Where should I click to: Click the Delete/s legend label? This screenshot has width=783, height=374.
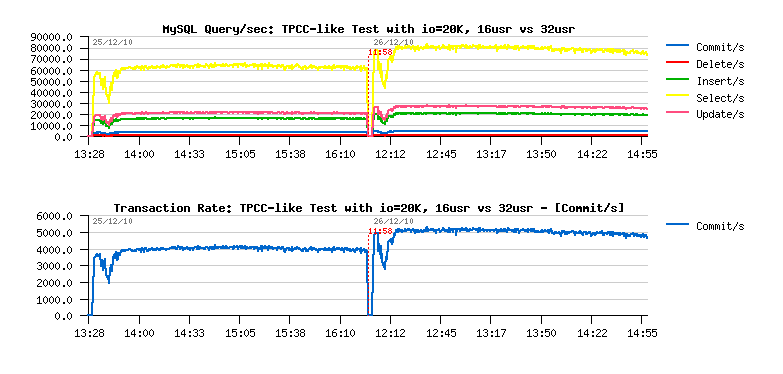(x=720, y=64)
